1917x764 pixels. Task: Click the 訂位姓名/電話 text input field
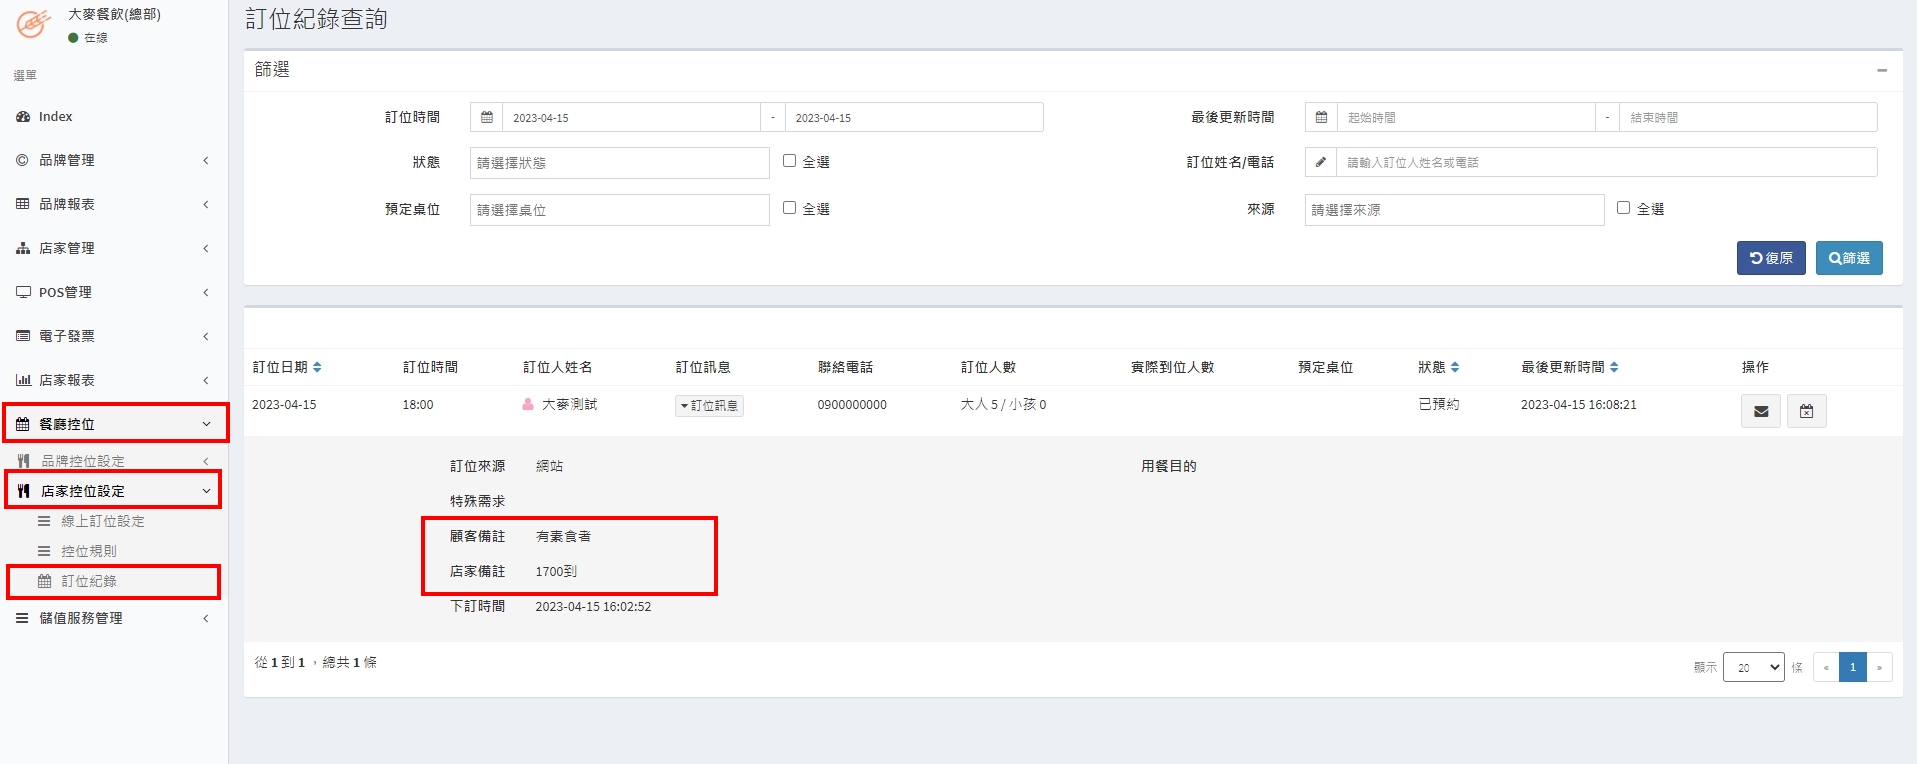click(x=1605, y=162)
